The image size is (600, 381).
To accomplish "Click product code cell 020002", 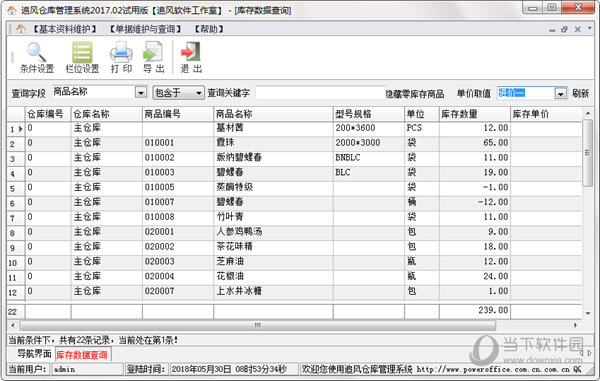I will point(178,247).
